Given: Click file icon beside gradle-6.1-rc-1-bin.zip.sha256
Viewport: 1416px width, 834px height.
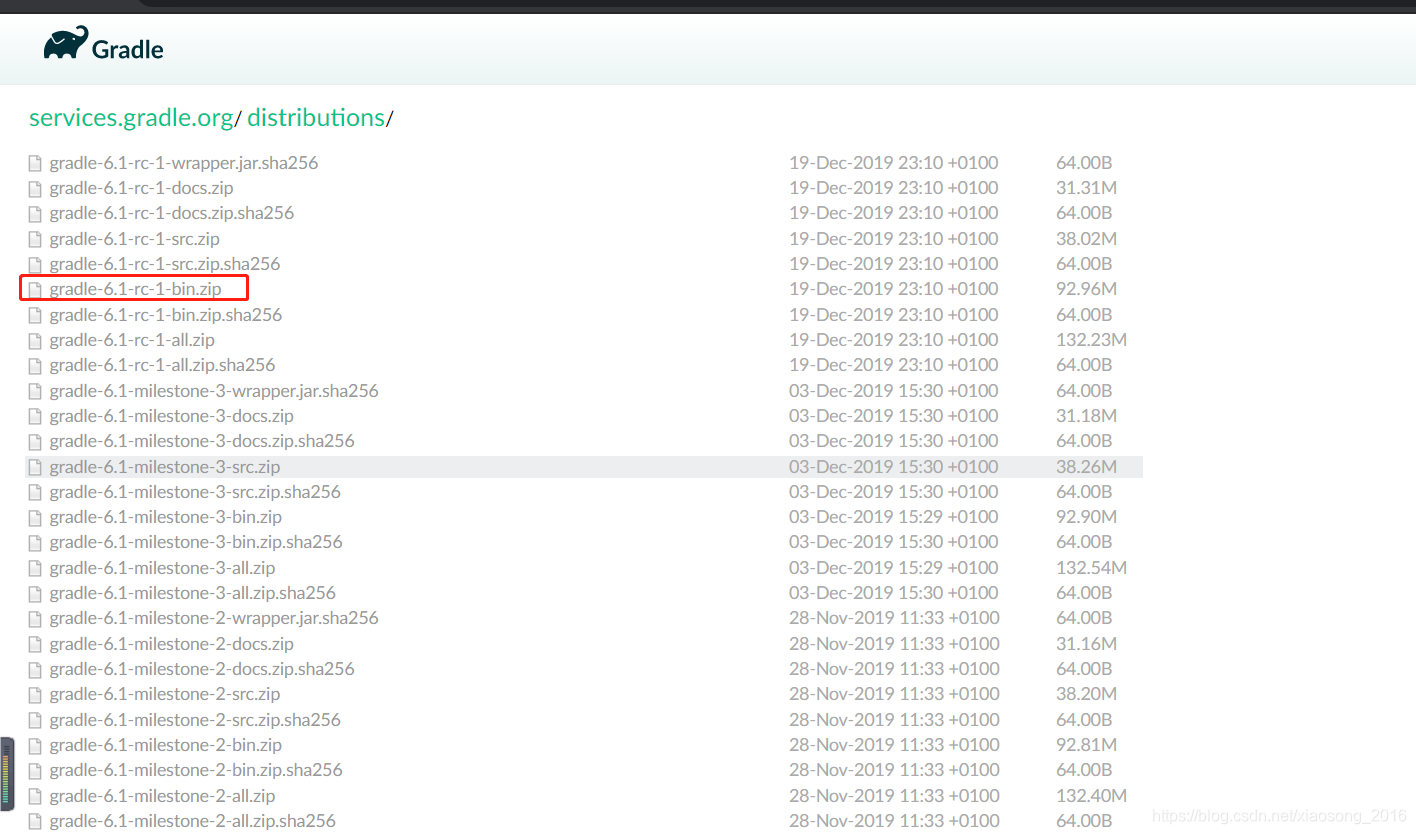Looking at the screenshot, I should 35,315.
